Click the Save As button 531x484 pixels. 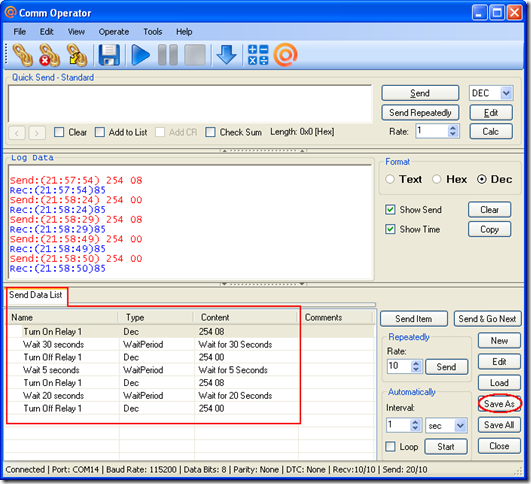499,404
